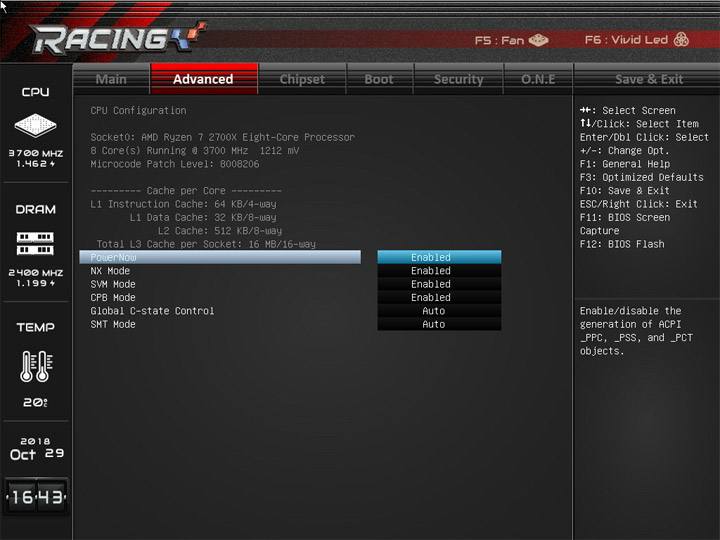Select Global C-state Control setting

point(152,311)
